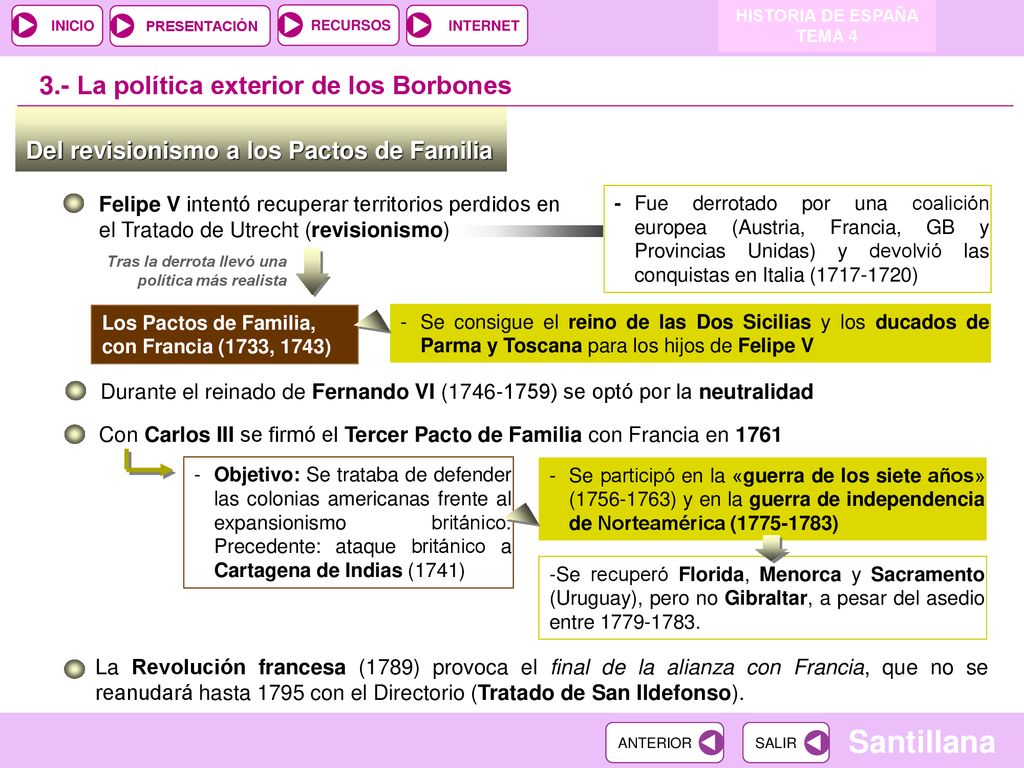The image size is (1024, 768).
Task: Go to previous slide with ANTERIOR
Action: click(664, 743)
